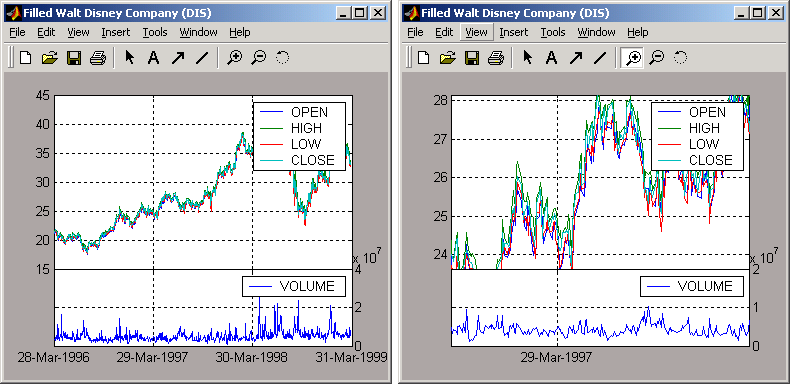Image resolution: width=790 pixels, height=384 pixels.
Task: Click 28-Mar-1996 date label in left plot
Action: (x=54, y=358)
